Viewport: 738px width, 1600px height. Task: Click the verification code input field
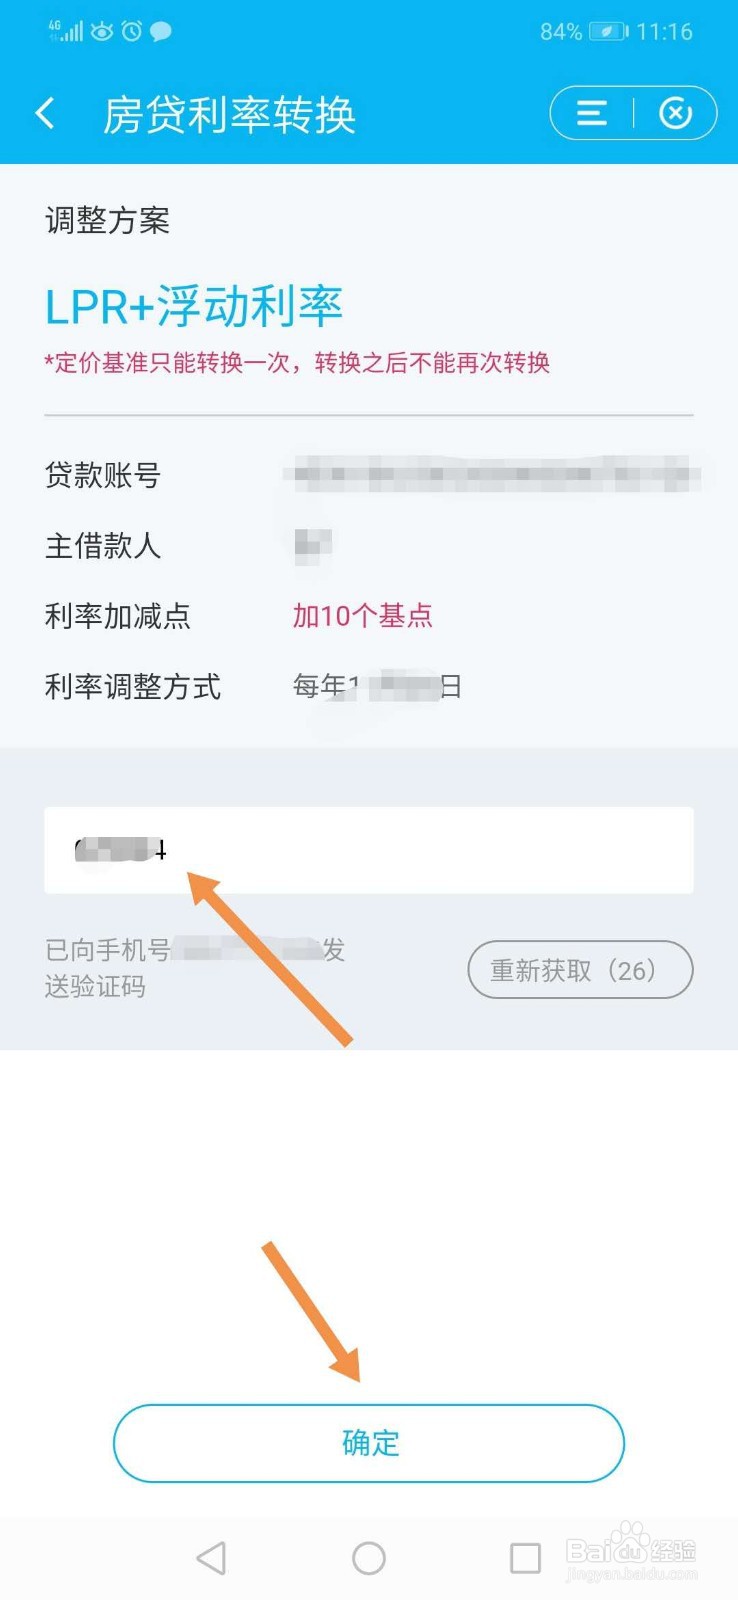[x=368, y=850]
